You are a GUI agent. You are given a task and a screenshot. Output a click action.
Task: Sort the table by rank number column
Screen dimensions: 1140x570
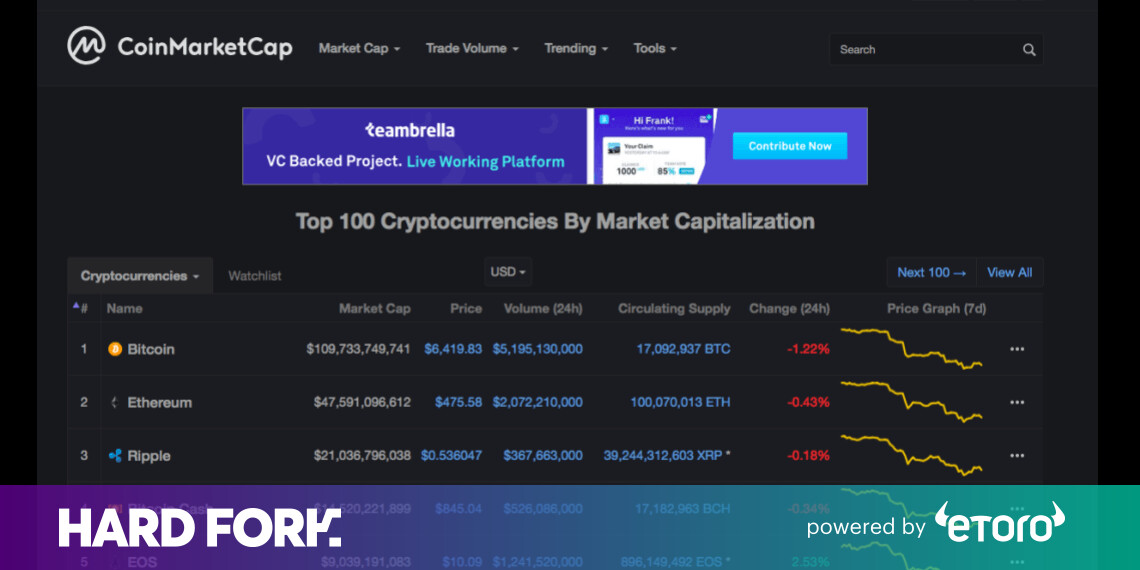(x=81, y=308)
